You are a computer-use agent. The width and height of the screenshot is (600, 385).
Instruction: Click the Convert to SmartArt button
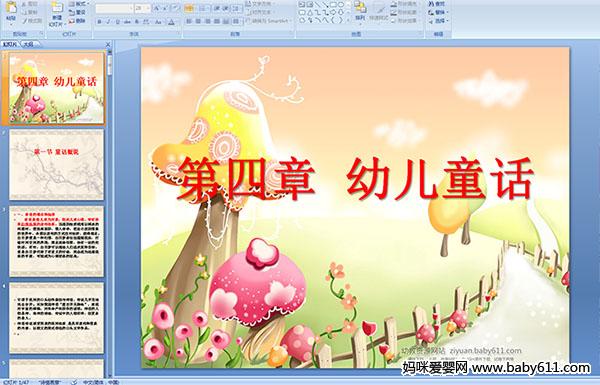pyautogui.click(x=269, y=21)
